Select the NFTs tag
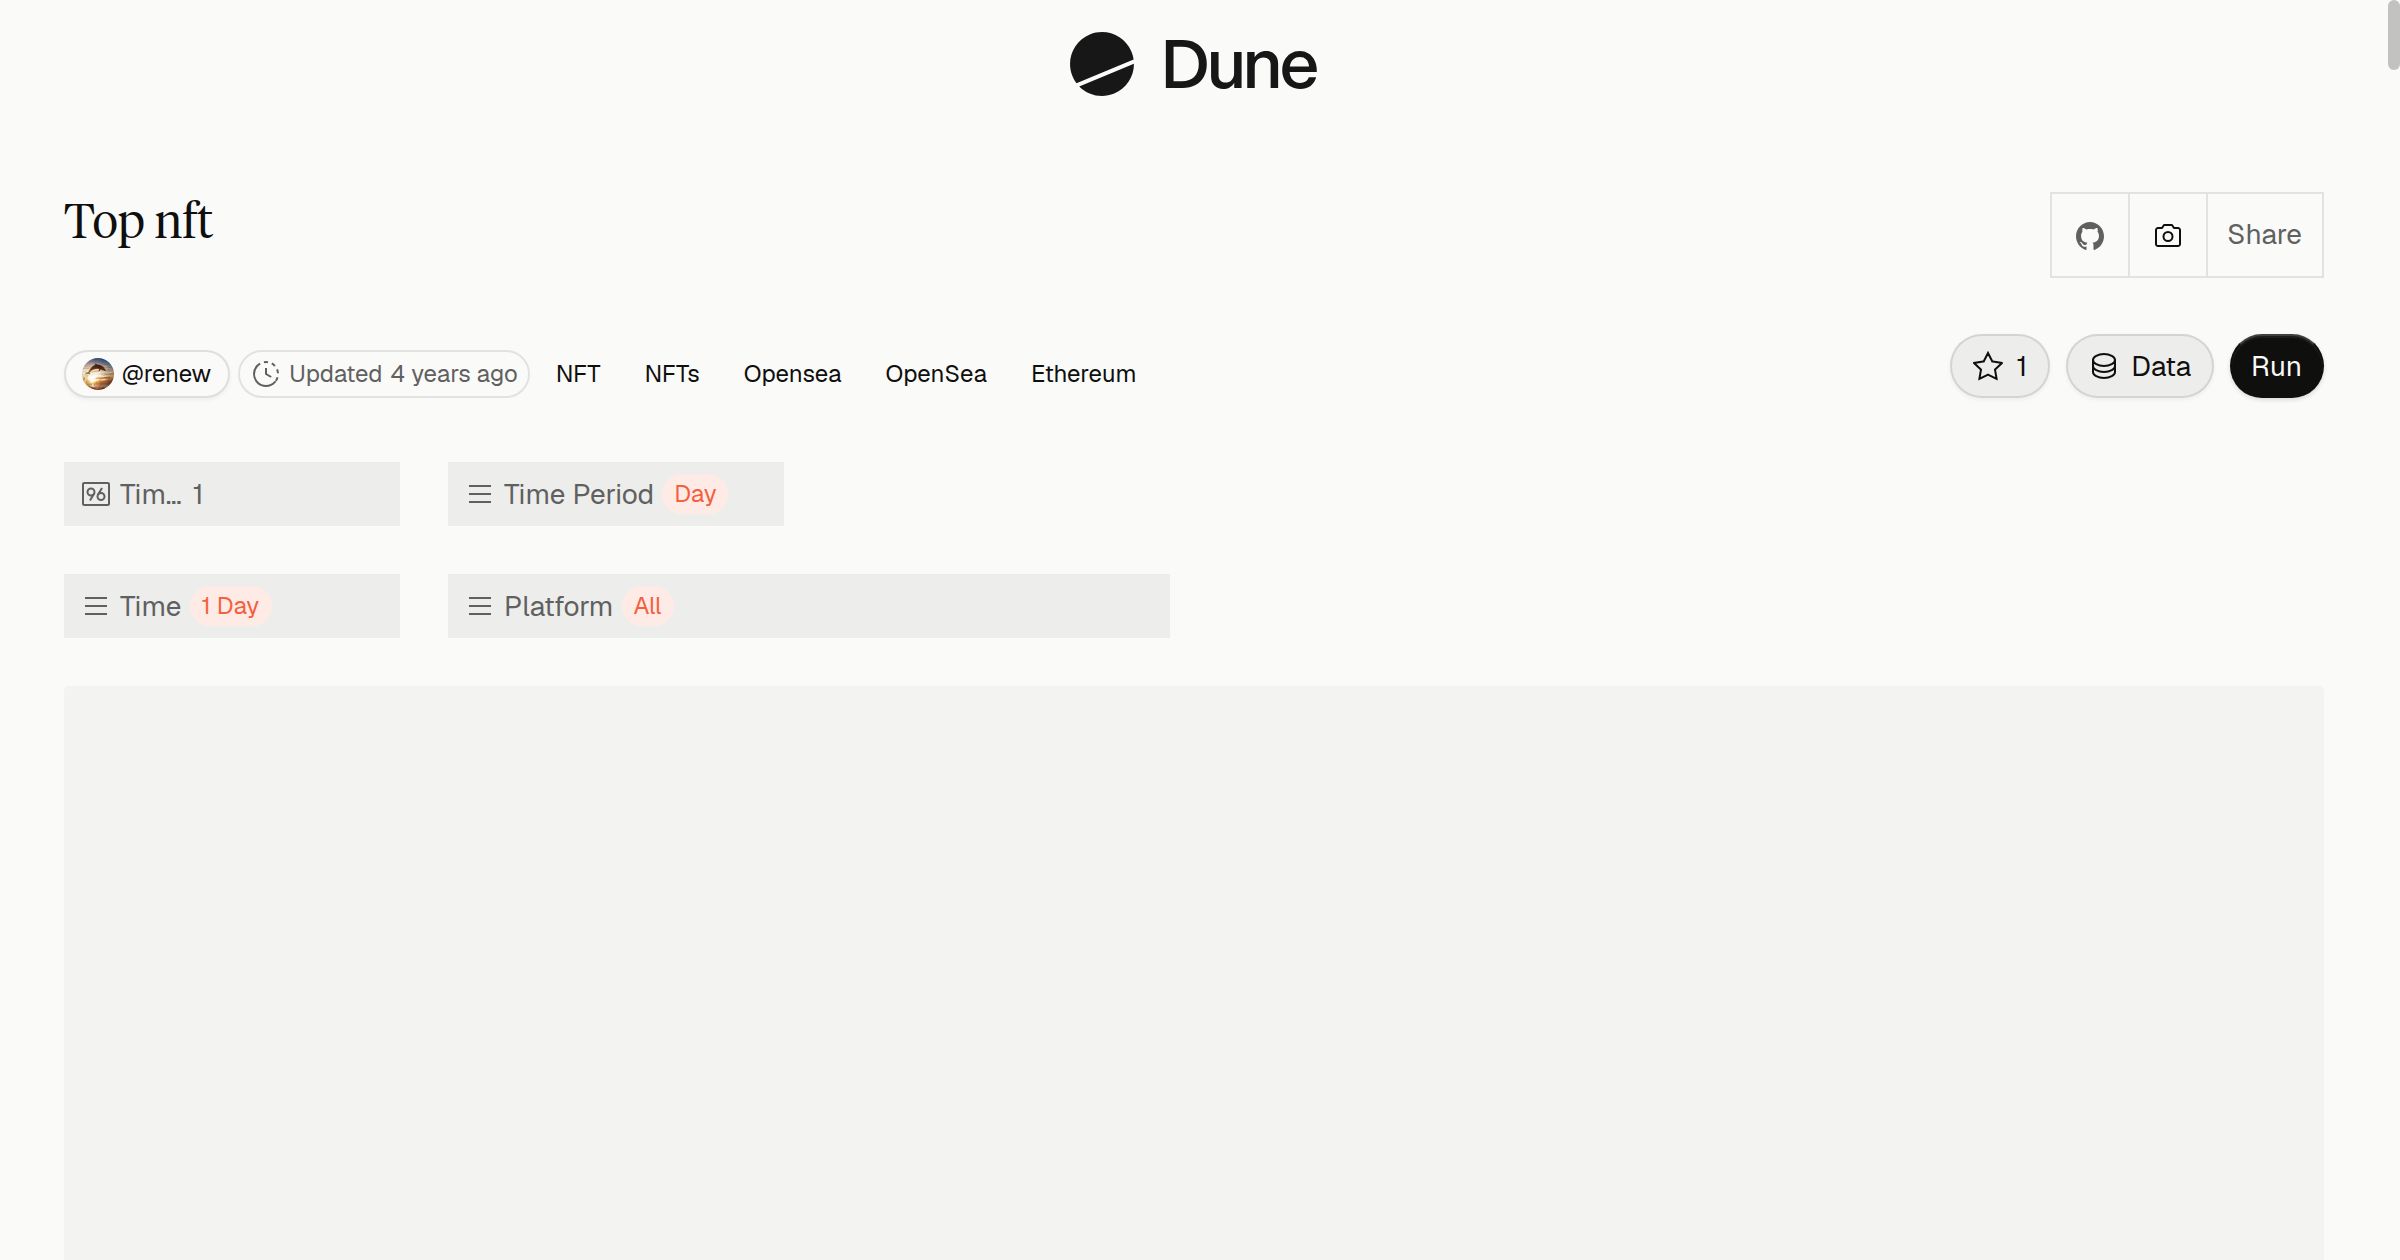This screenshot has height=1260, width=2400. point(672,374)
